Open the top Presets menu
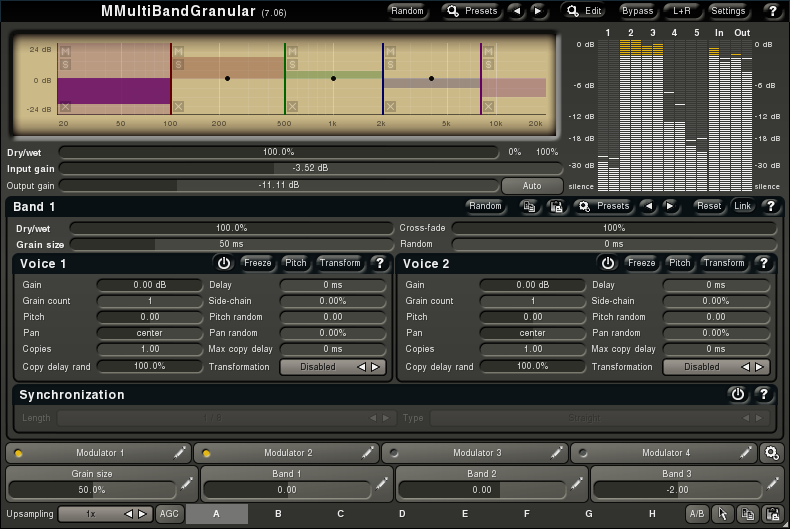 (471, 11)
